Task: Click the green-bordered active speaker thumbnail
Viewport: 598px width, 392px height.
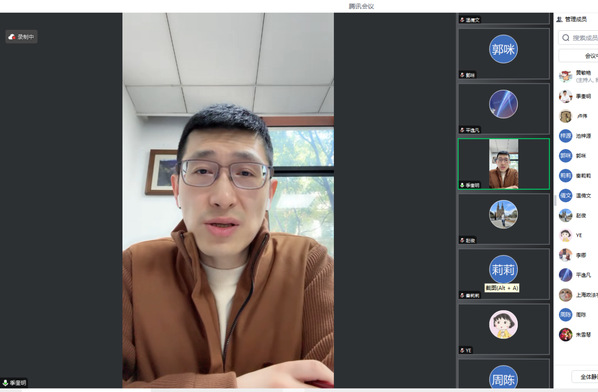Action: coord(503,164)
